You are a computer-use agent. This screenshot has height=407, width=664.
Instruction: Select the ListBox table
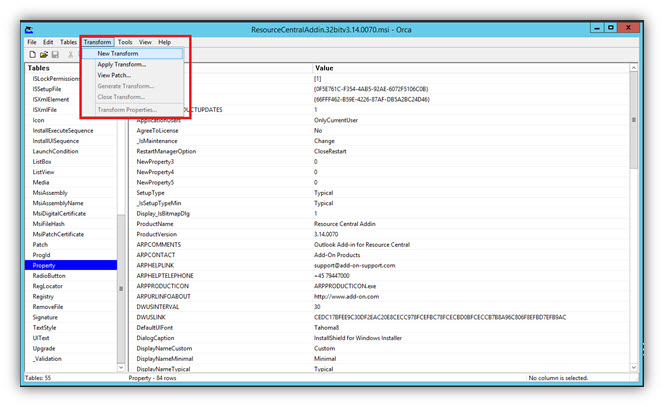click(x=42, y=161)
